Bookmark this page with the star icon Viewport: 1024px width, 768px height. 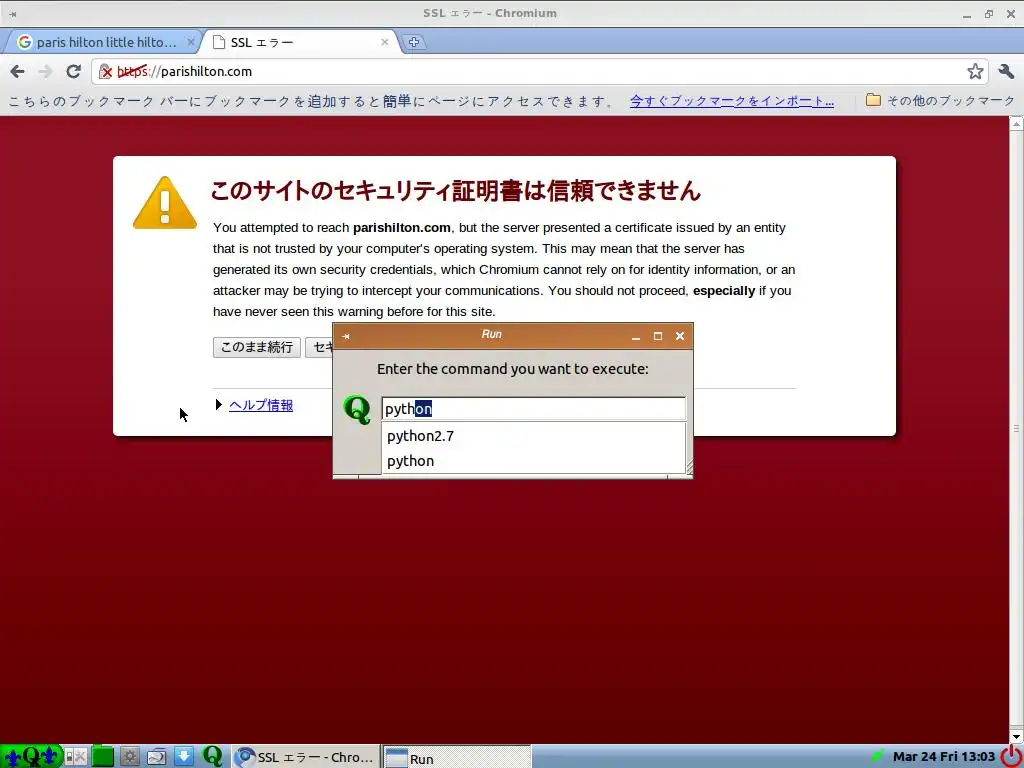click(975, 71)
